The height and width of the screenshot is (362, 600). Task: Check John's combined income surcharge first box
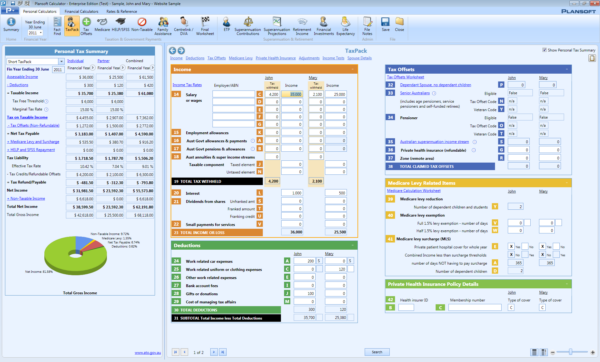(511, 255)
